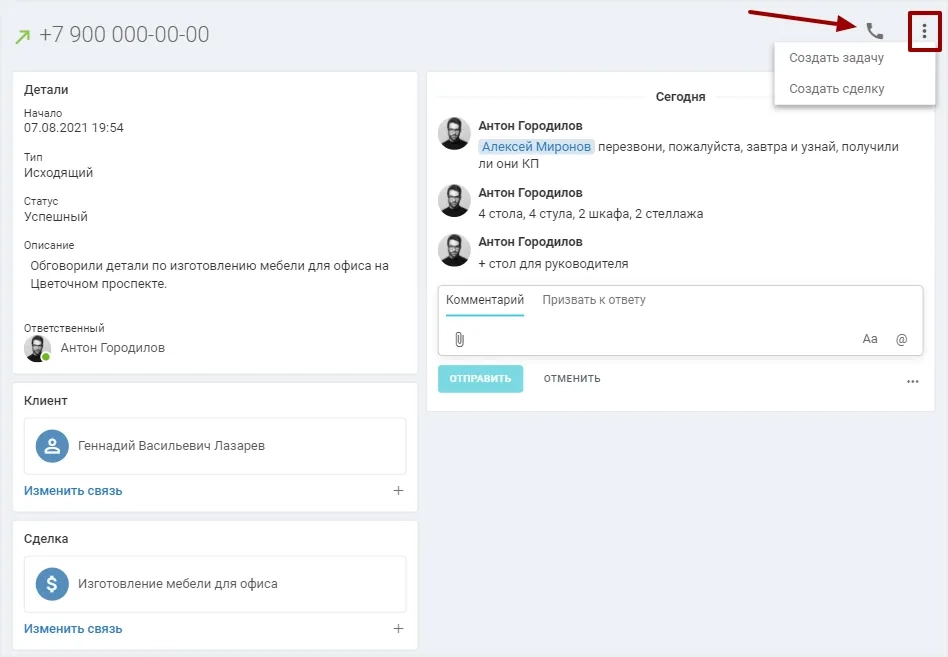Click the client person icon
Image resolution: width=948 pixels, height=657 pixels.
[52, 446]
